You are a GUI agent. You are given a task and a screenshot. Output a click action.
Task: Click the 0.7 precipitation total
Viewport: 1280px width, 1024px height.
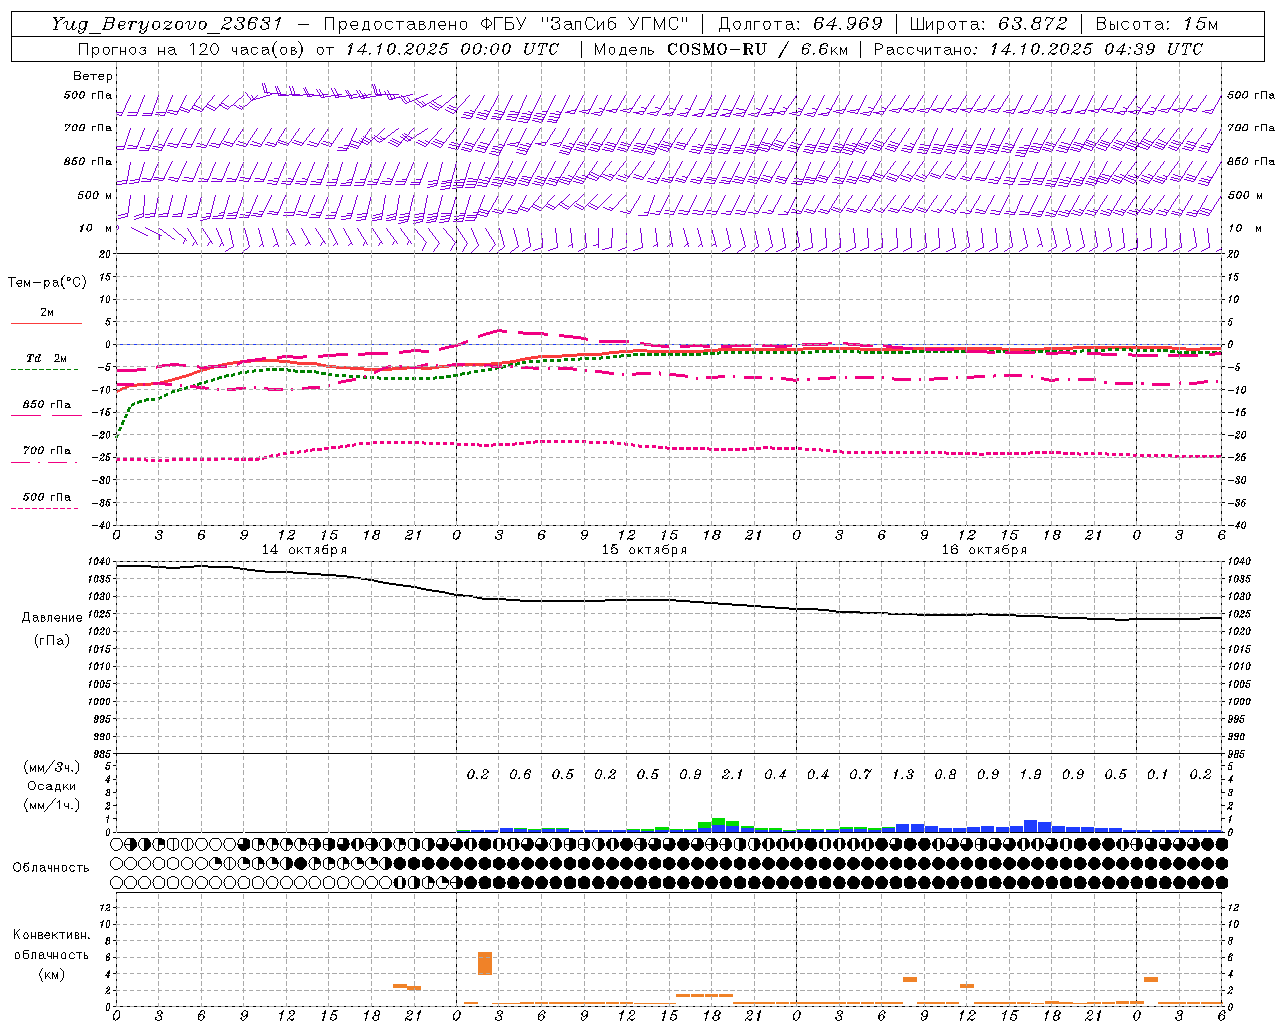point(860,775)
